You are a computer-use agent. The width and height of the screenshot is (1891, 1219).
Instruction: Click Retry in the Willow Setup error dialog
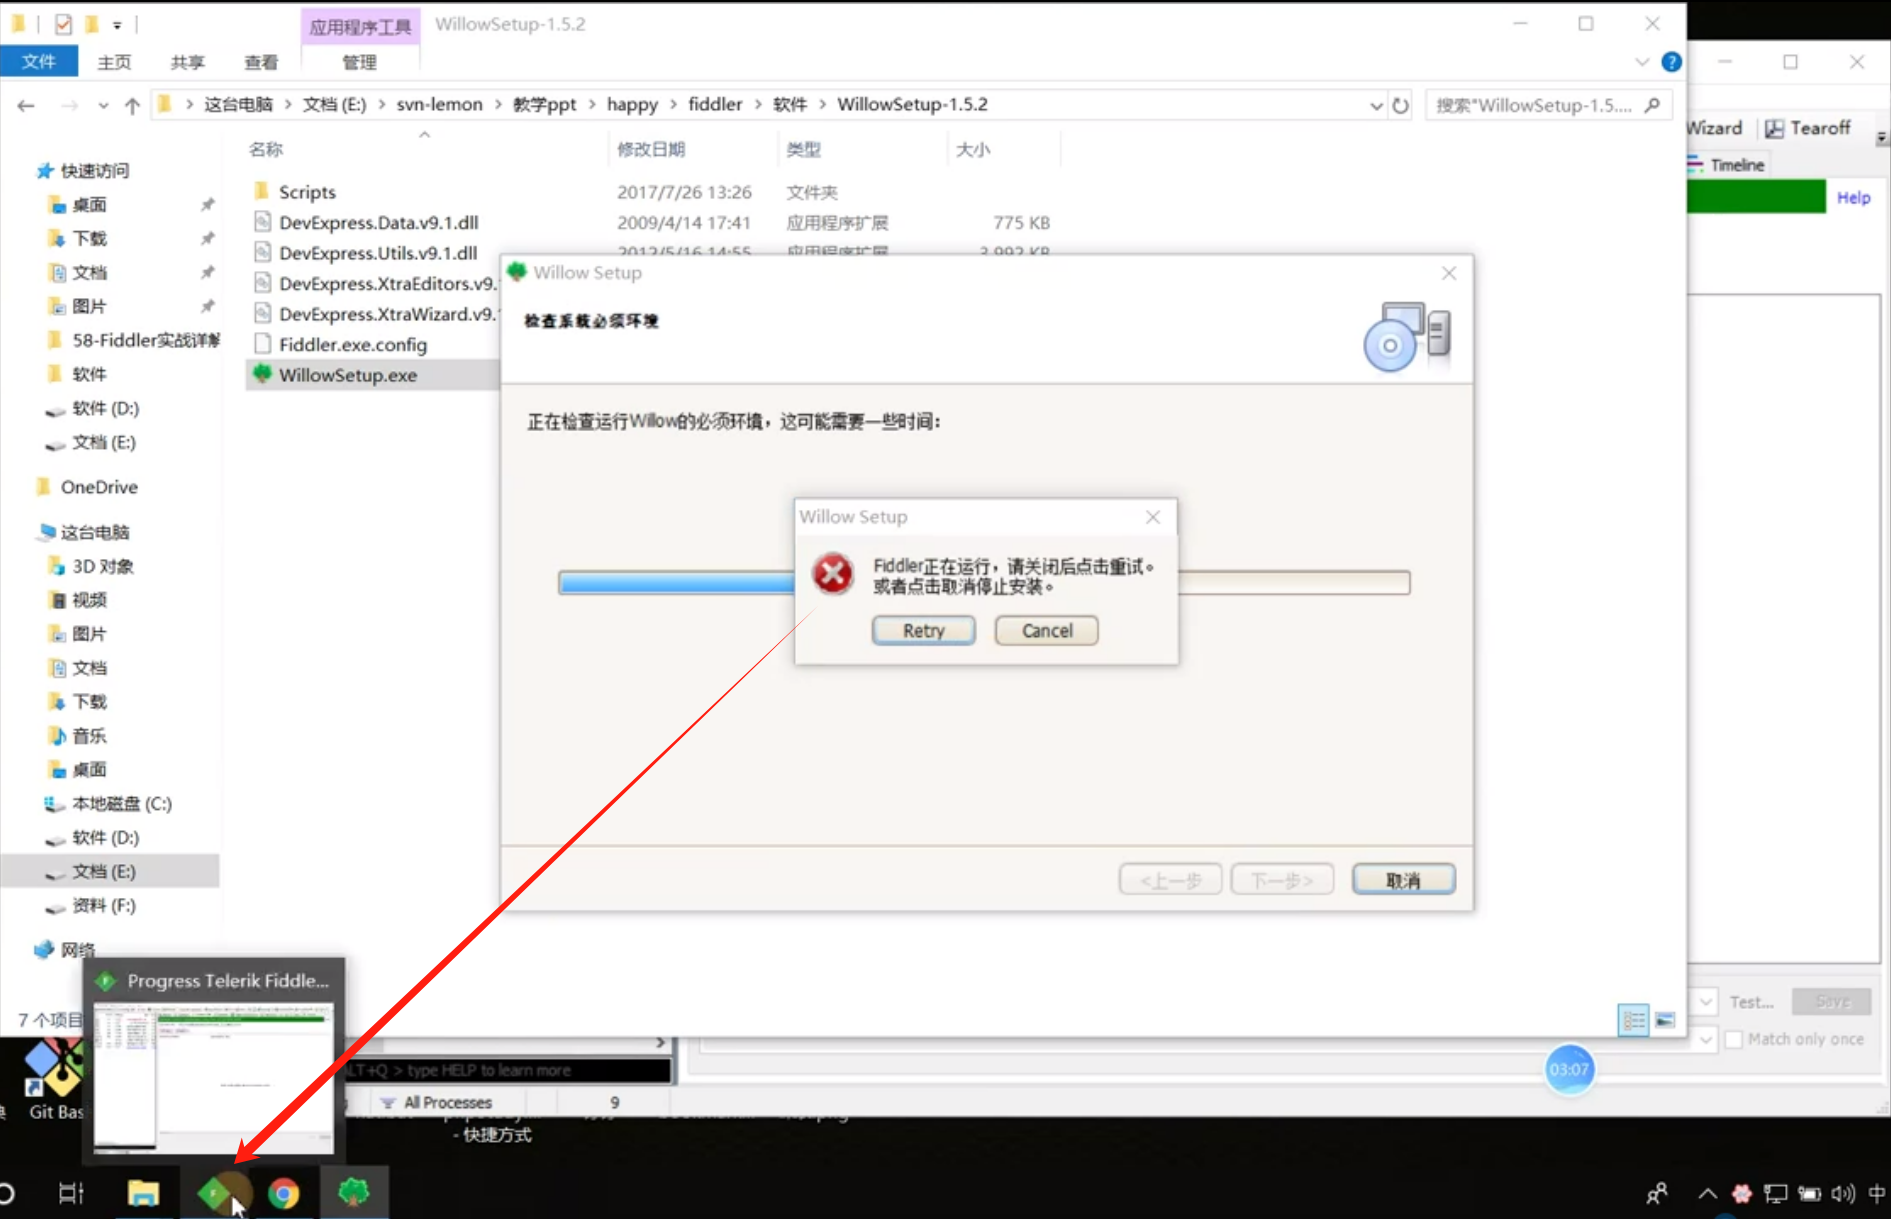click(x=923, y=631)
